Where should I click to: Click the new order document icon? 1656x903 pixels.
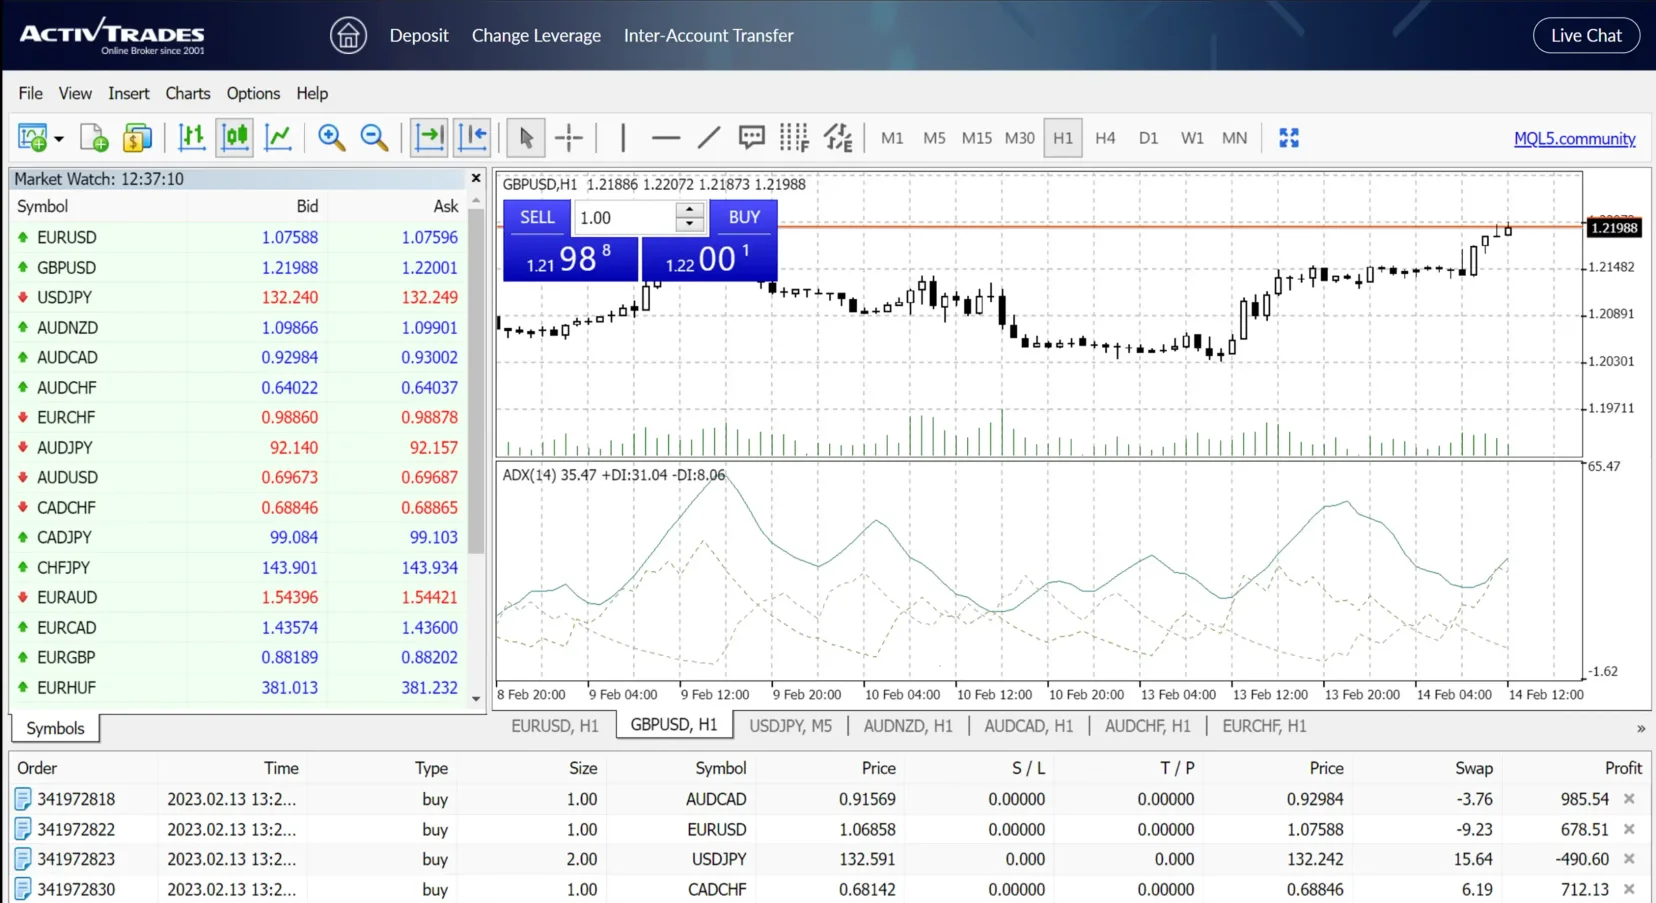coord(94,138)
